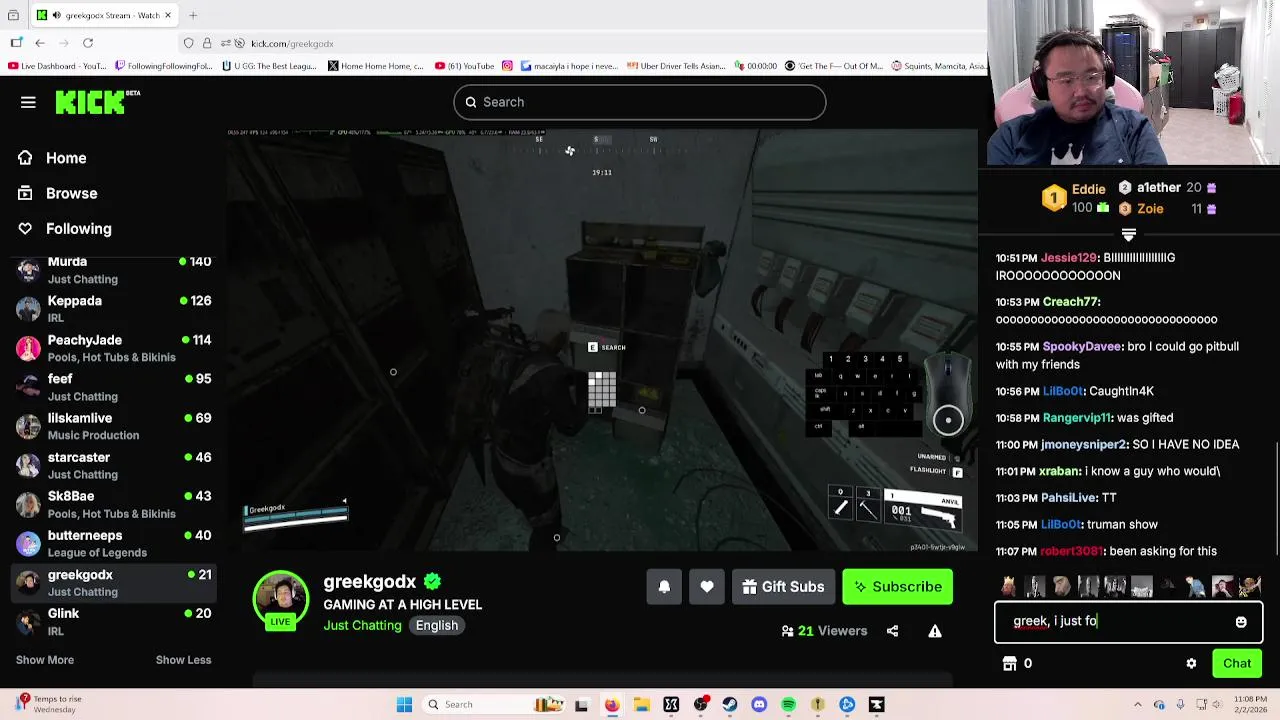Image resolution: width=1280 pixels, height=720 pixels.
Task: Click username SpookyDavee in chat
Action: [1083, 347]
